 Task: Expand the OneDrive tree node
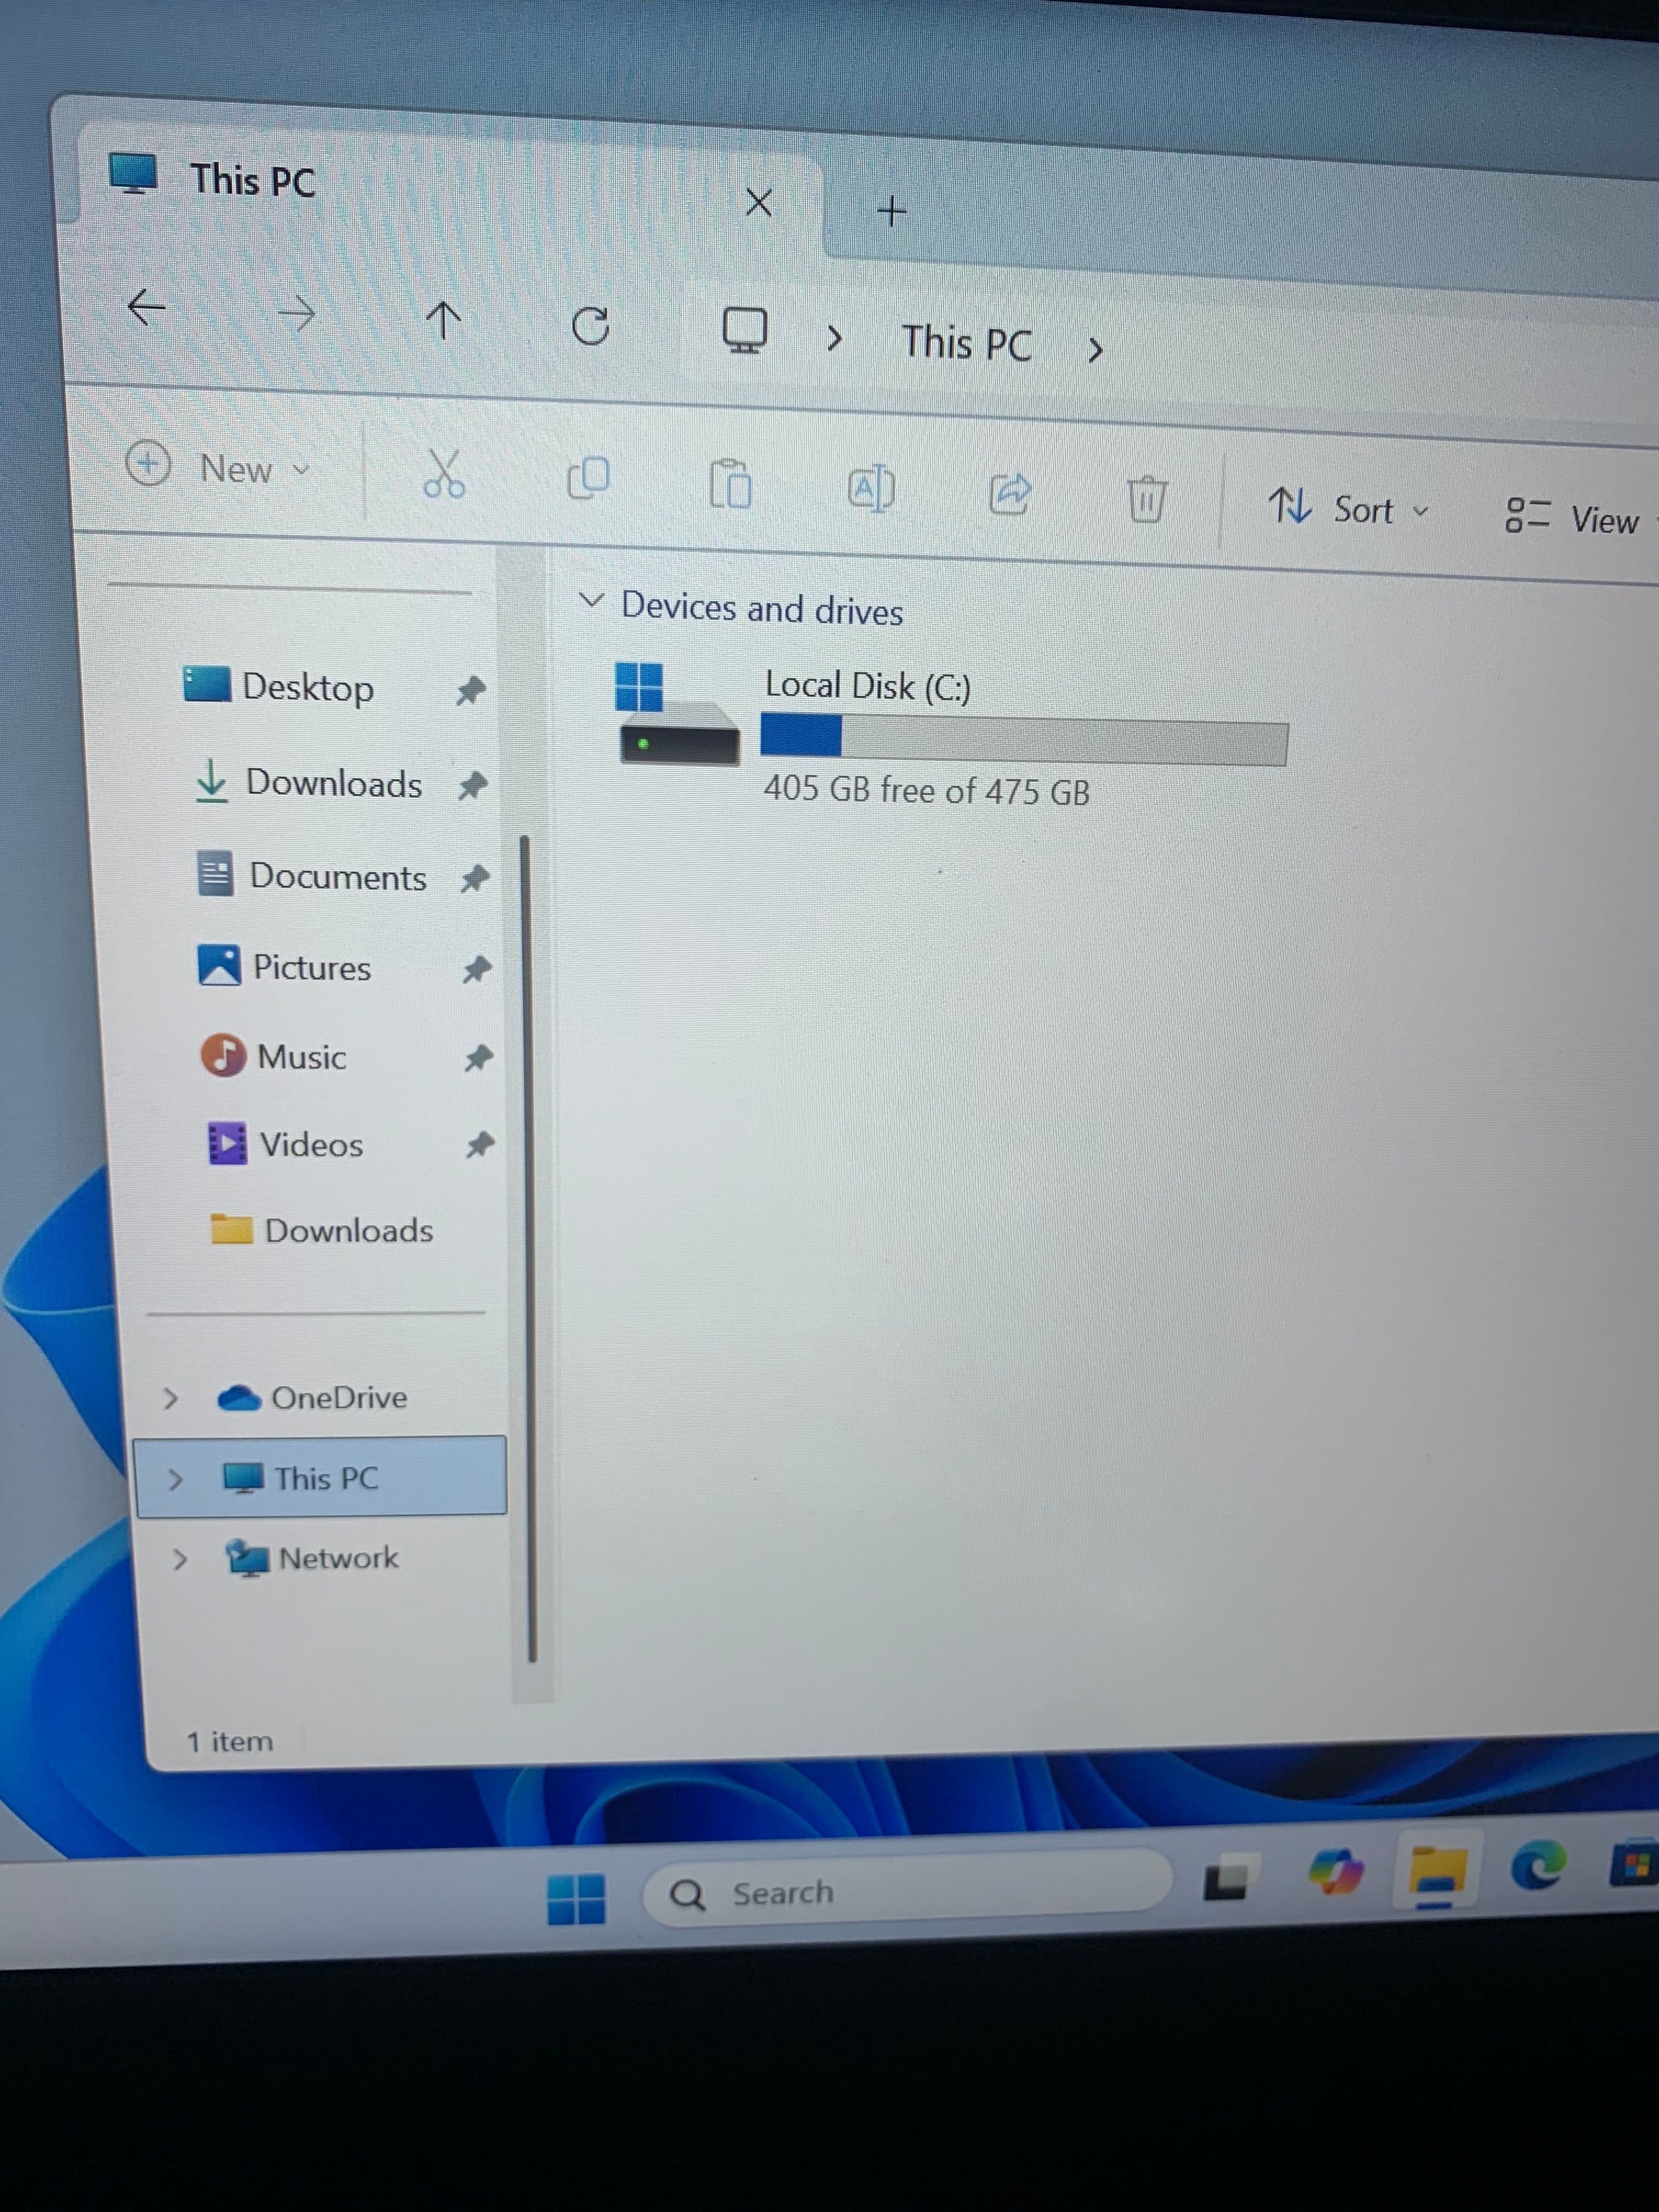coord(170,1398)
